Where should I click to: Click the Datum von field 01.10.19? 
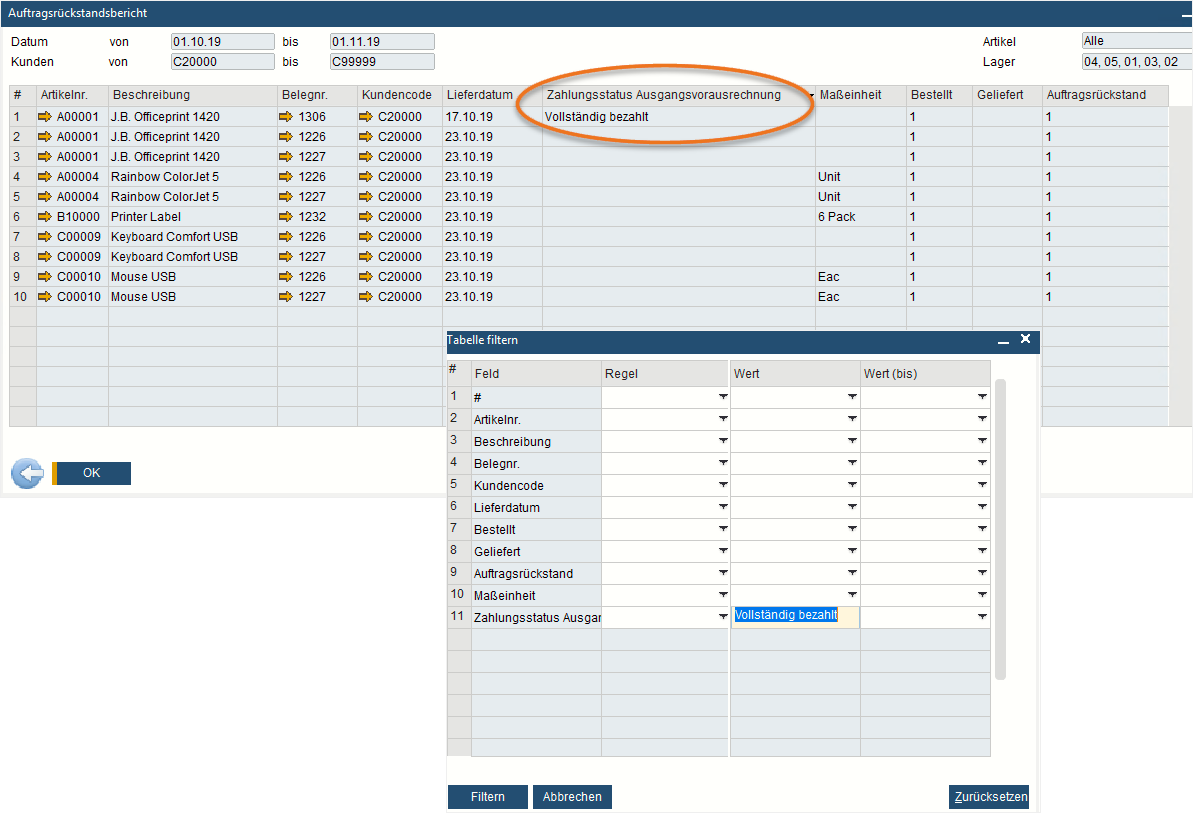222,42
